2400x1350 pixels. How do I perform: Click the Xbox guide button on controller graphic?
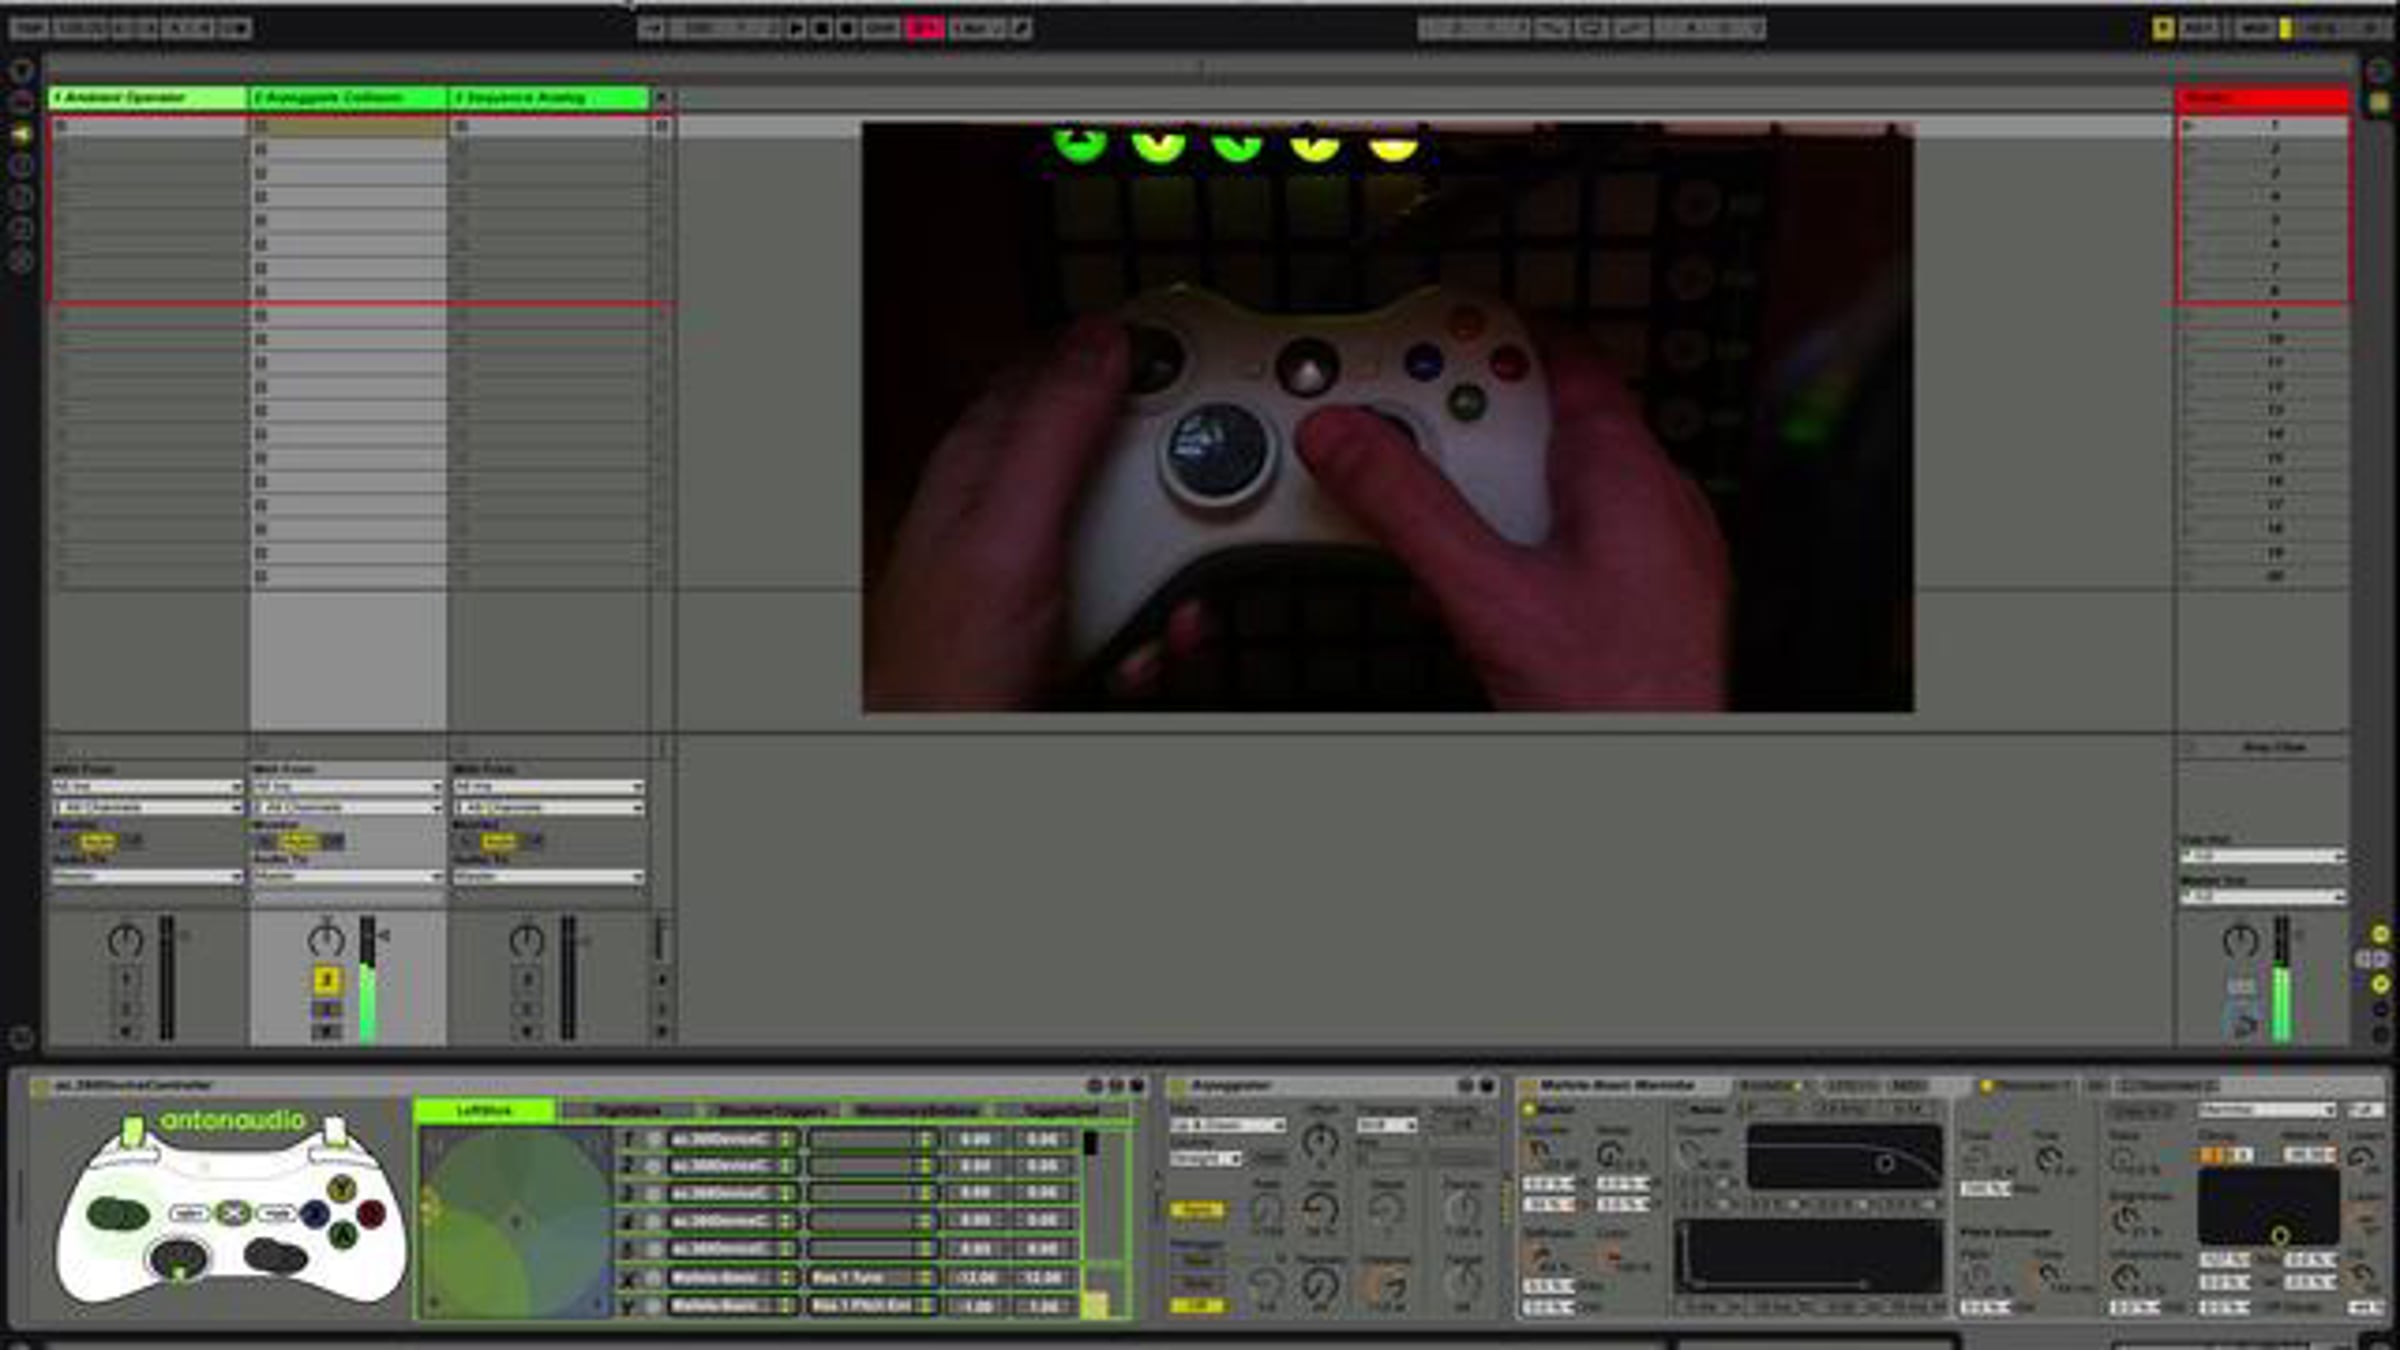[233, 1213]
